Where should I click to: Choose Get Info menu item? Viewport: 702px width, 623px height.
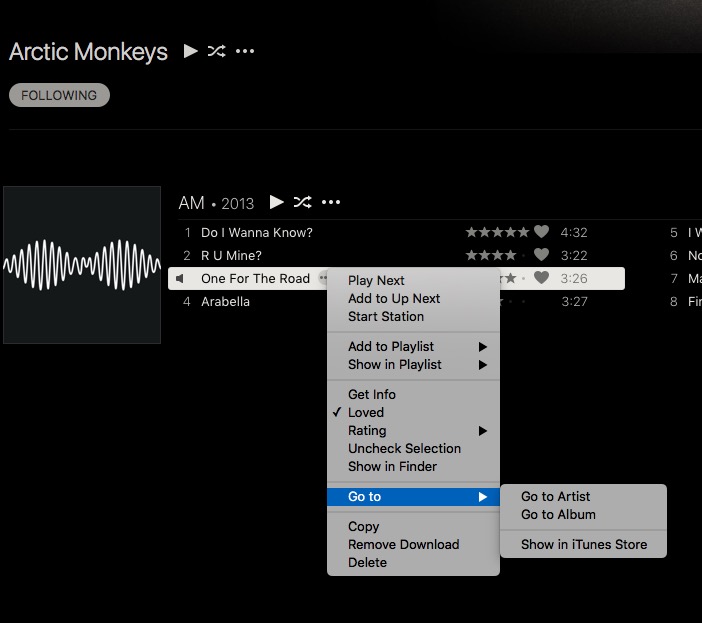click(413, 394)
